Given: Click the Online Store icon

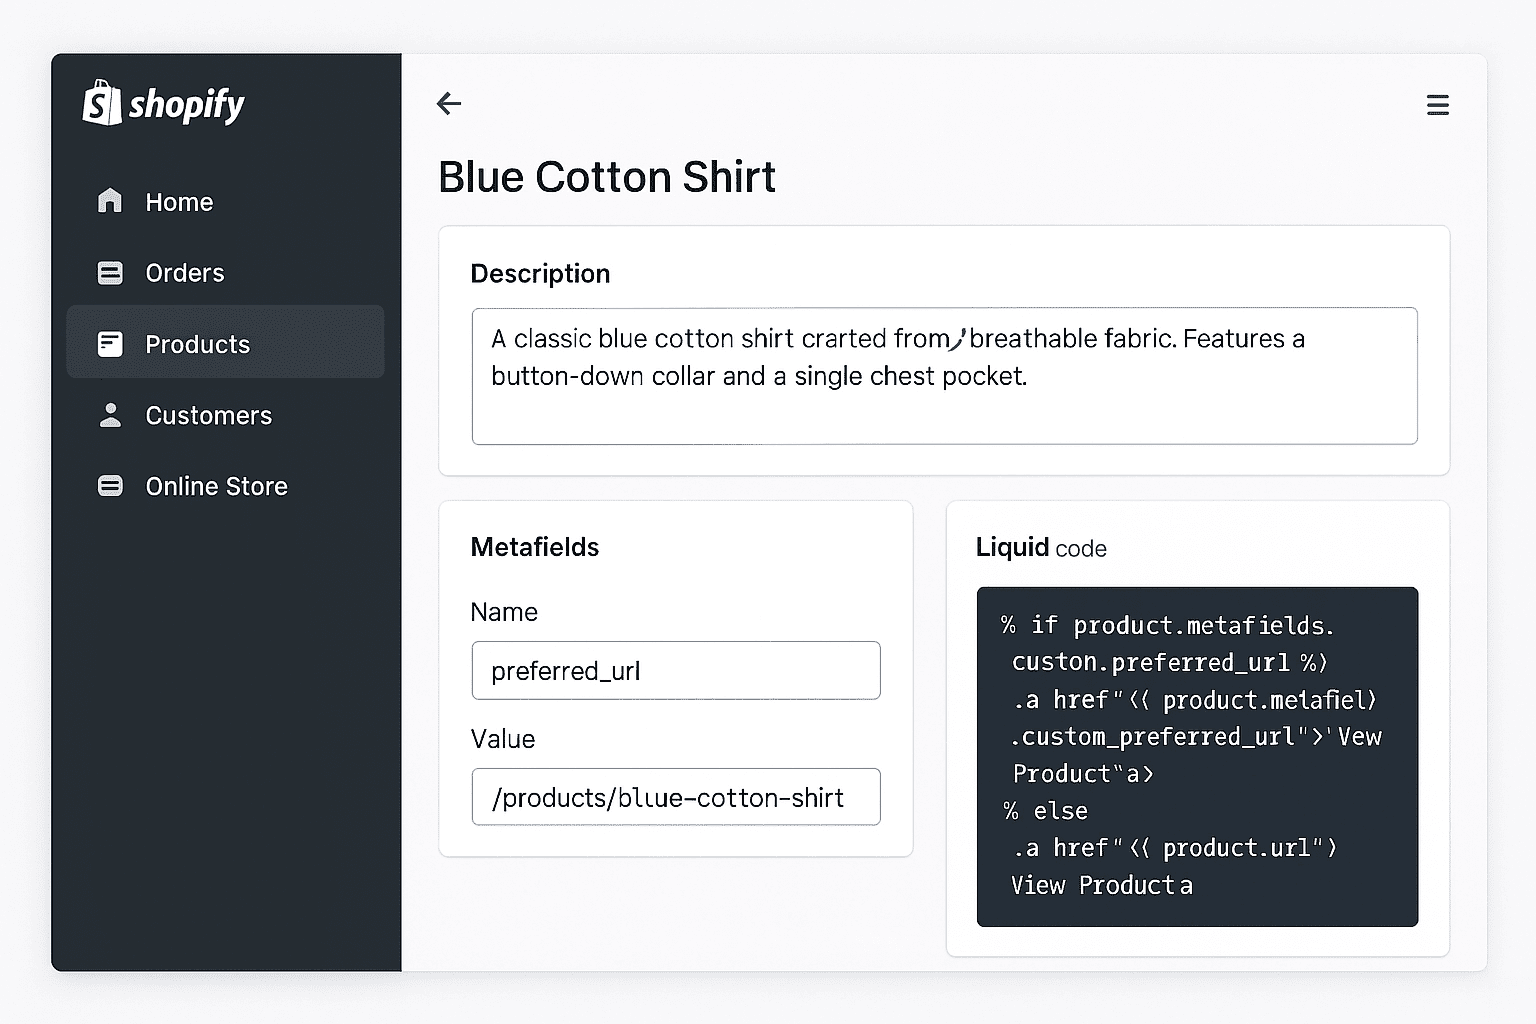Looking at the screenshot, I should click(110, 486).
